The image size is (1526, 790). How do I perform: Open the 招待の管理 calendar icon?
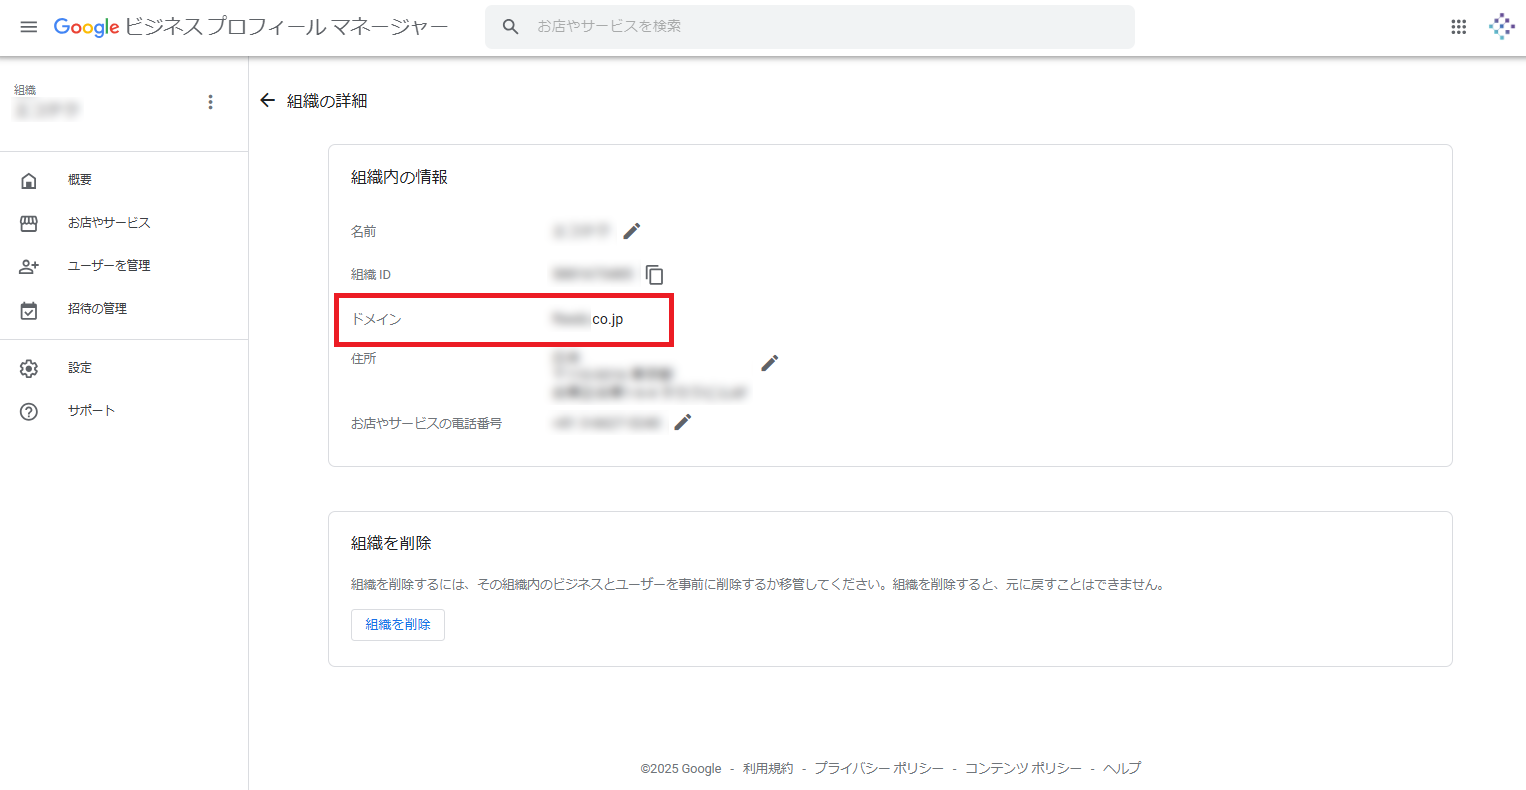(30, 308)
